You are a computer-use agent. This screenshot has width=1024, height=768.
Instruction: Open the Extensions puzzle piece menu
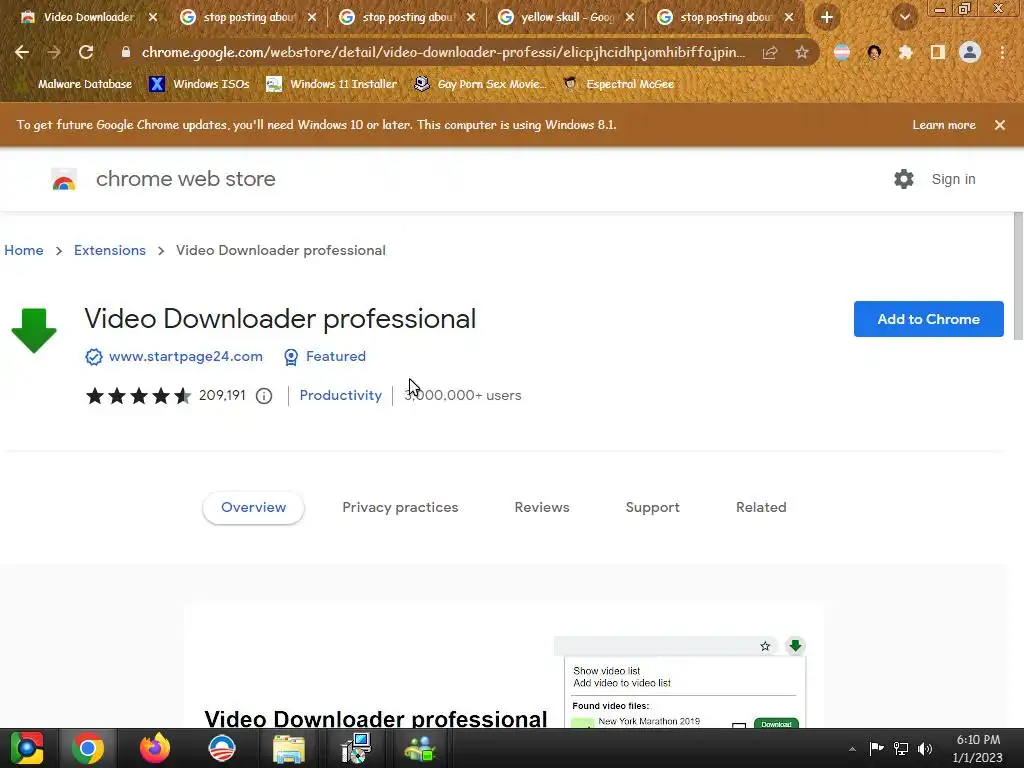click(x=905, y=52)
